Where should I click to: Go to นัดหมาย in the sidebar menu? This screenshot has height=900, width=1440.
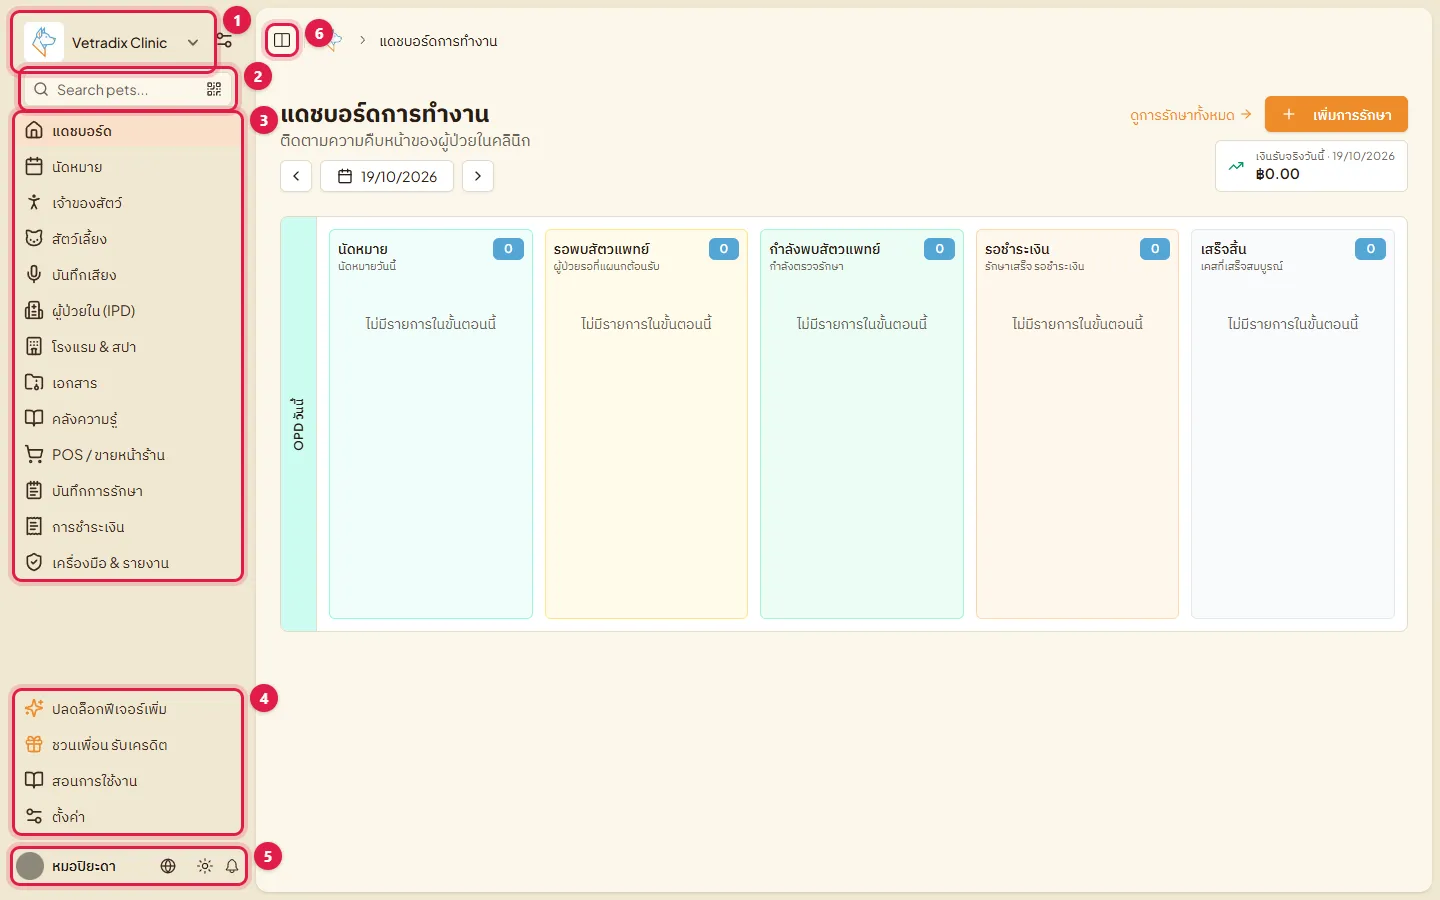128,167
